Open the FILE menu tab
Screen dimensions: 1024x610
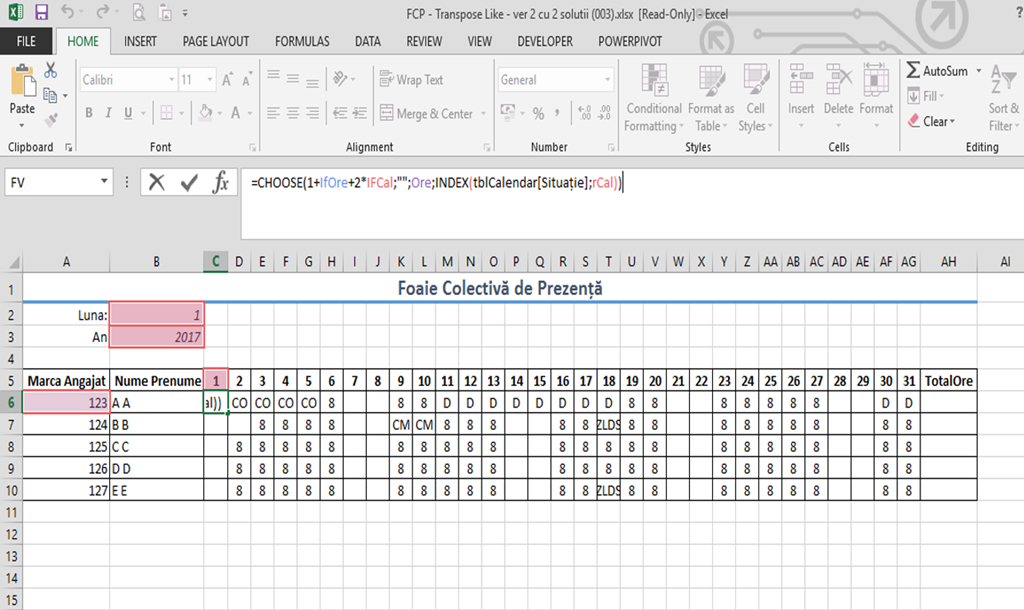(27, 42)
